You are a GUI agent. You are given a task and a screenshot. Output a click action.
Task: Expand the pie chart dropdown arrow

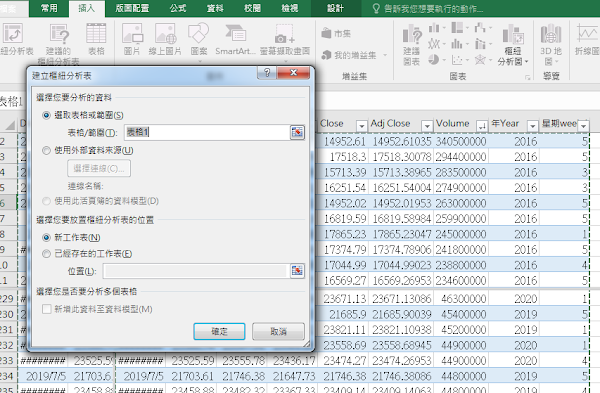(444, 60)
